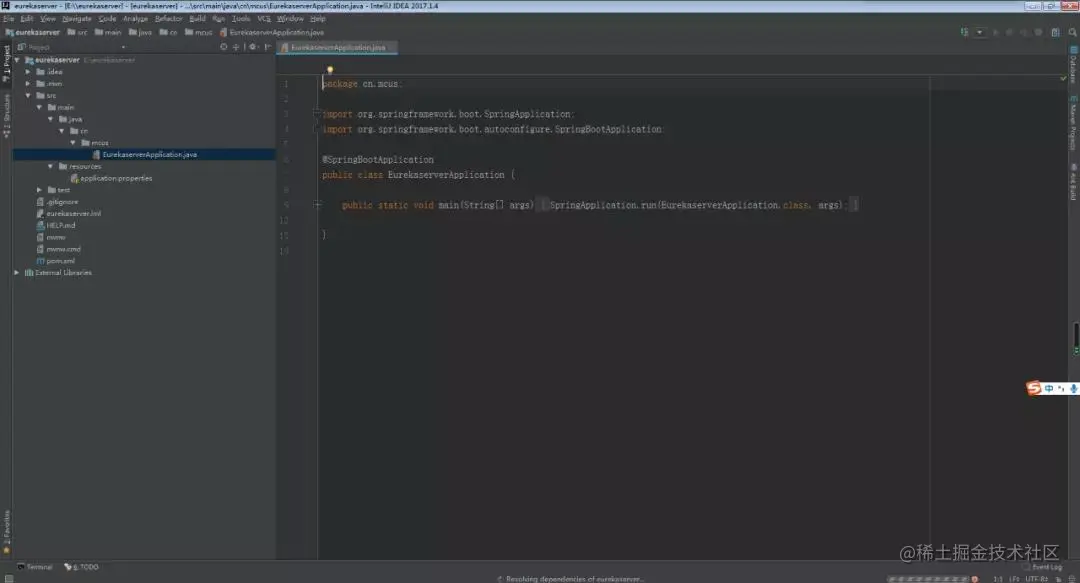Image resolution: width=1080 pixels, height=583 pixels.
Task: Select the HELP.md file
Action: click(56, 225)
